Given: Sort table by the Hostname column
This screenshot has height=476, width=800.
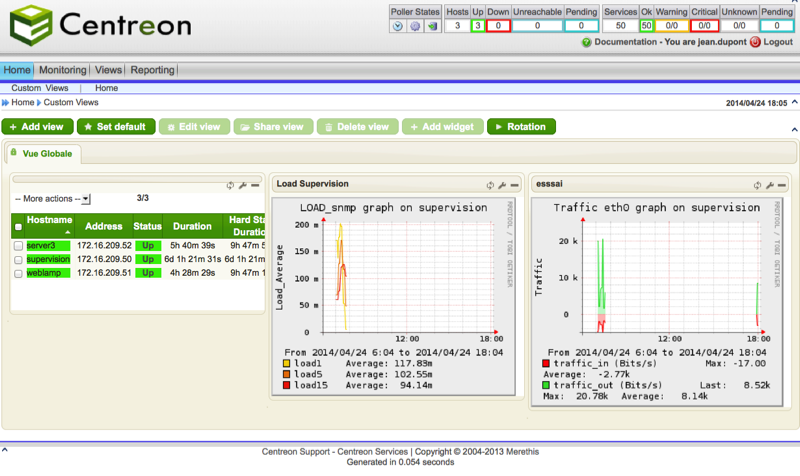Looking at the screenshot, I should click(x=49, y=220).
